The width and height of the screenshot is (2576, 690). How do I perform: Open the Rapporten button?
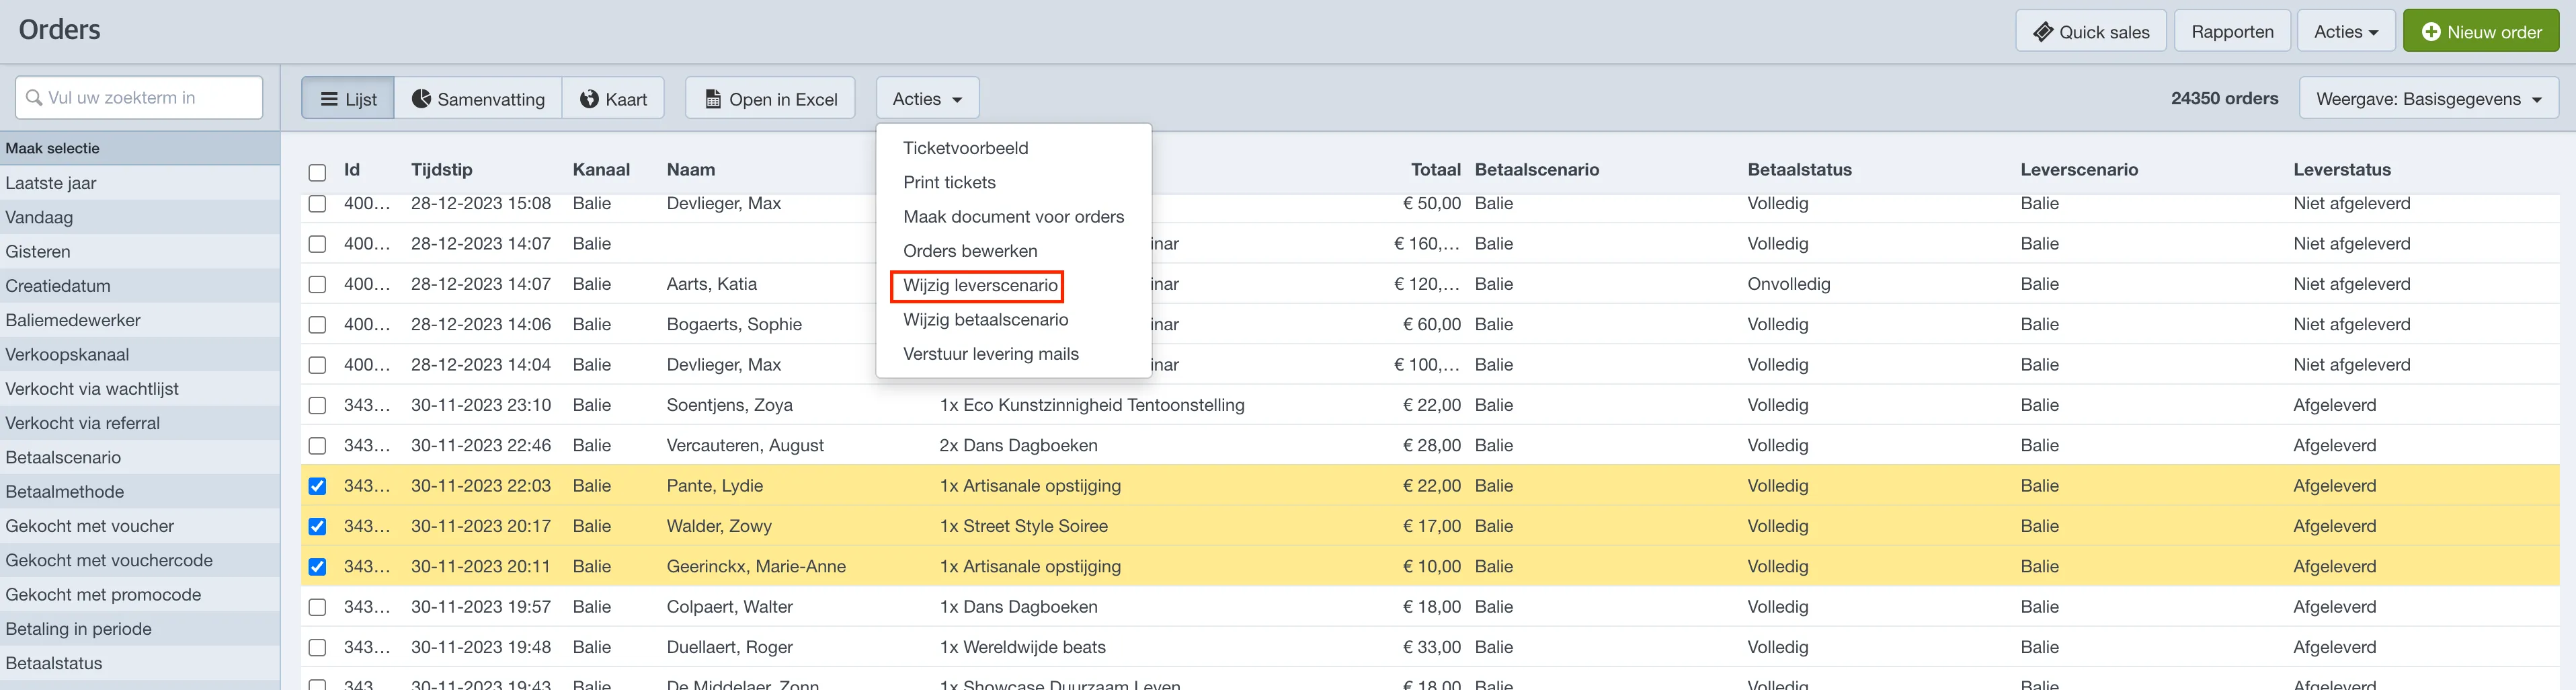(x=2232, y=31)
